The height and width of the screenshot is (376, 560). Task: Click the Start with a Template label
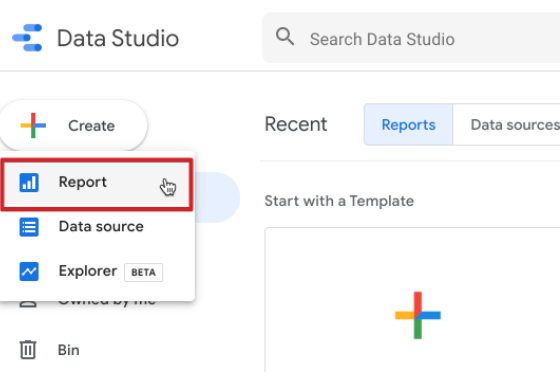point(339,201)
